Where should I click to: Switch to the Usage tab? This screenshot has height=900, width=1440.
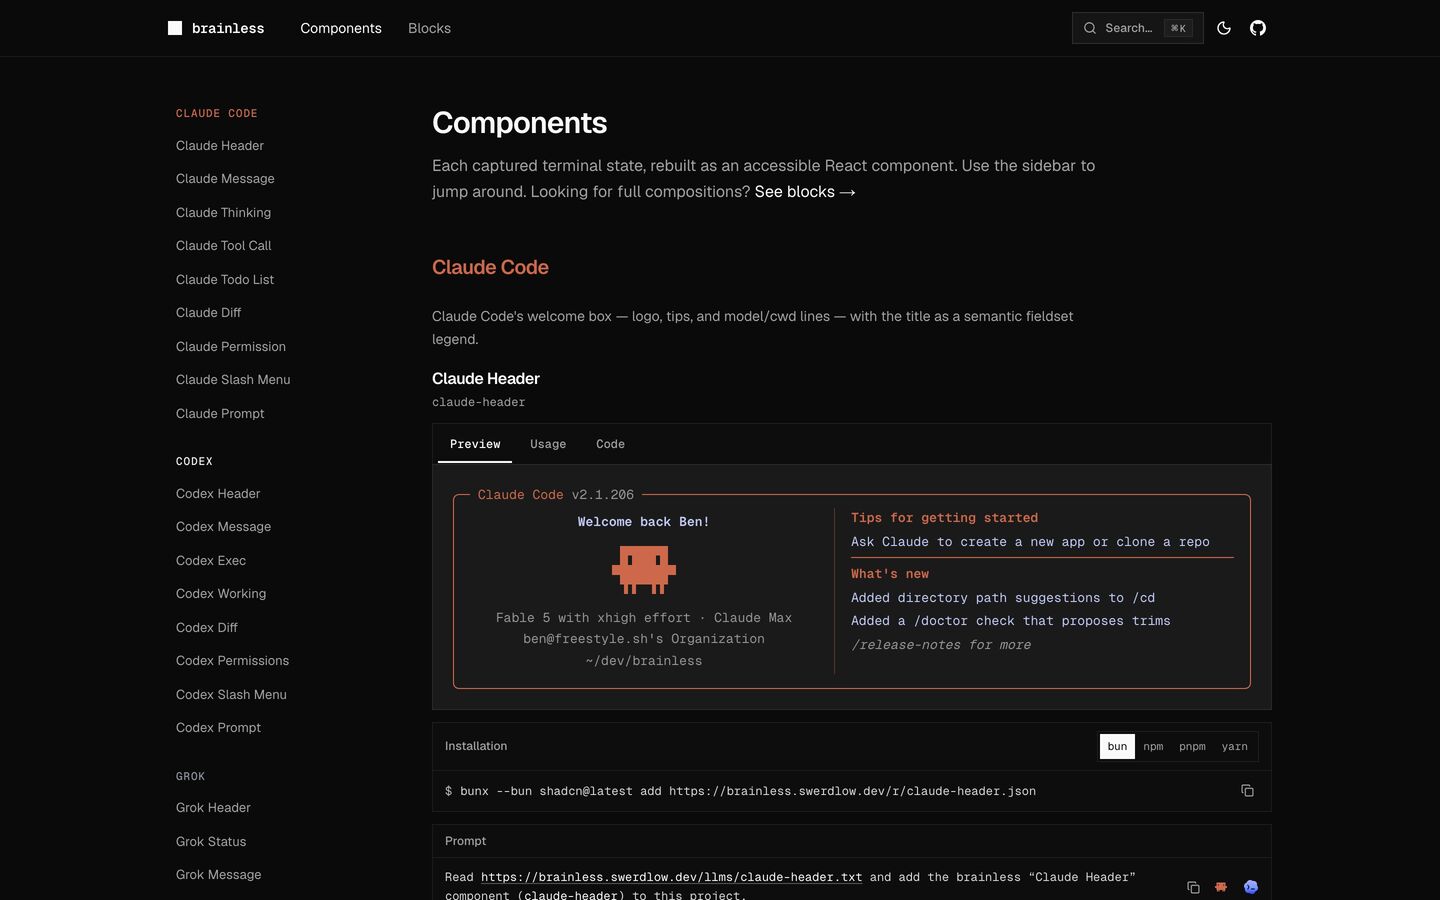[548, 444]
